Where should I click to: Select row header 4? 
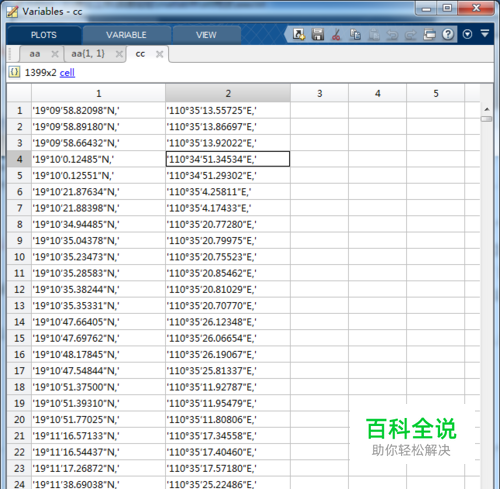tap(19, 159)
